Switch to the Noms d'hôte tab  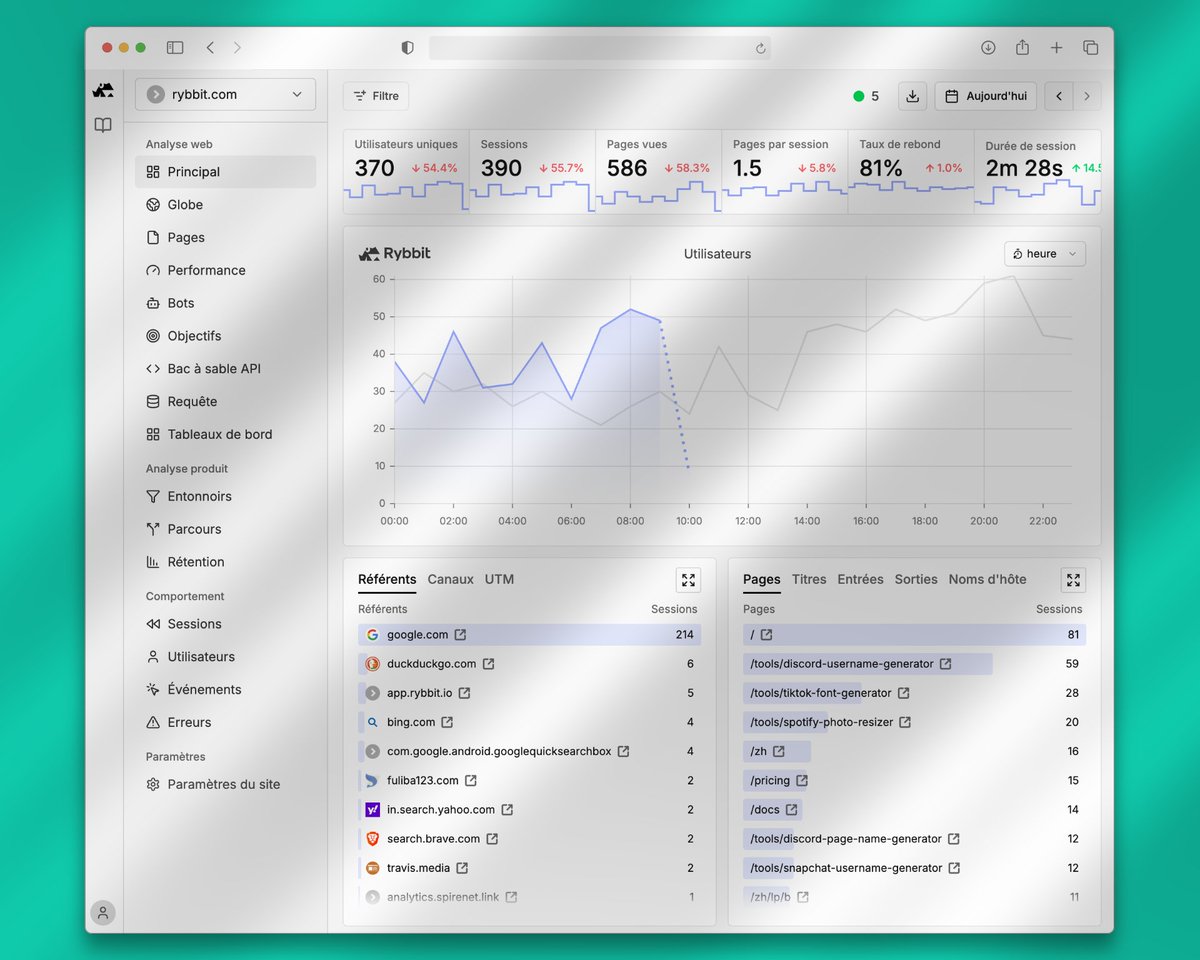[987, 579]
